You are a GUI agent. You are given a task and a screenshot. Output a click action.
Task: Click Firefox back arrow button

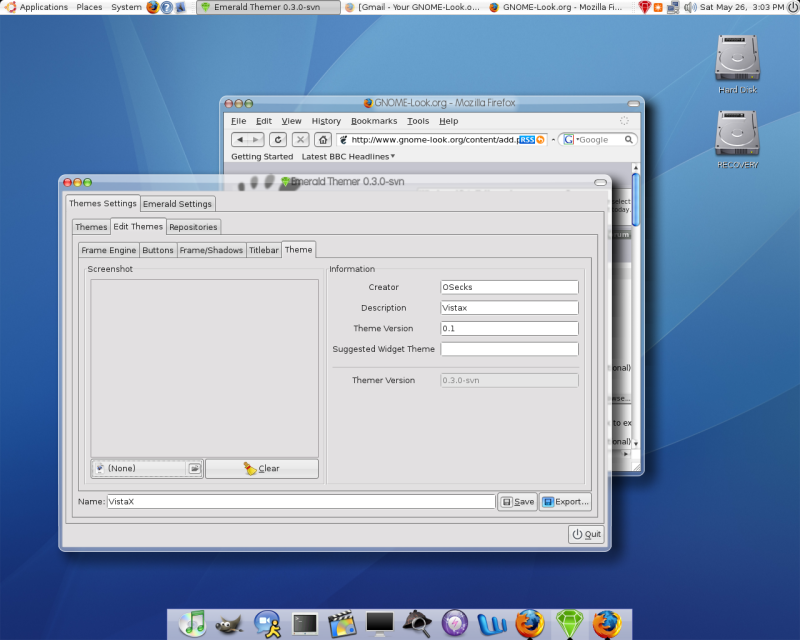pos(240,139)
